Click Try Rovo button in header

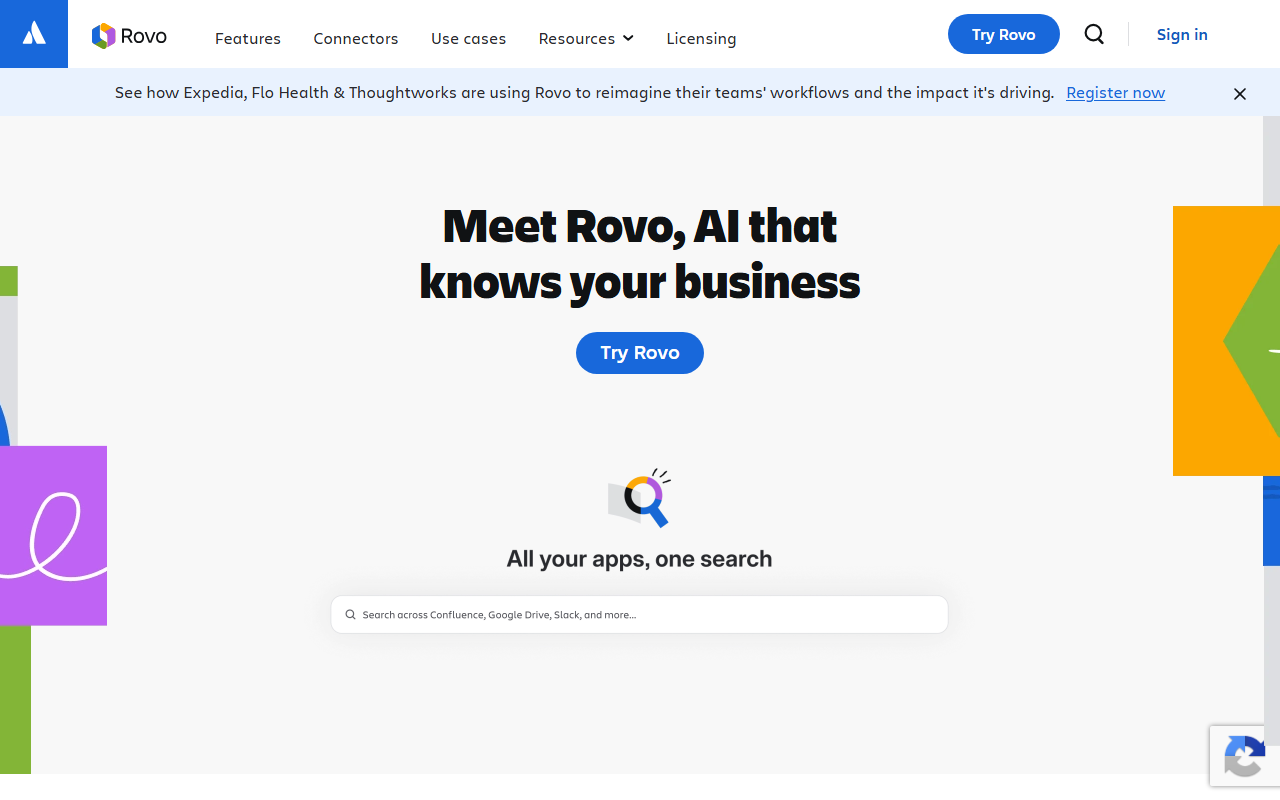tap(1003, 34)
